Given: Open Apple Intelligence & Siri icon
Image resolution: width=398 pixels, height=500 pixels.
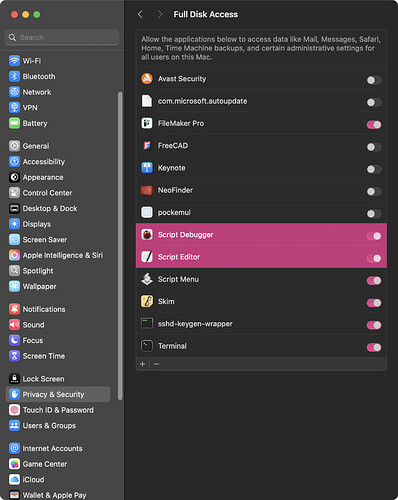Looking at the screenshot, I should (x=14, y=255).
